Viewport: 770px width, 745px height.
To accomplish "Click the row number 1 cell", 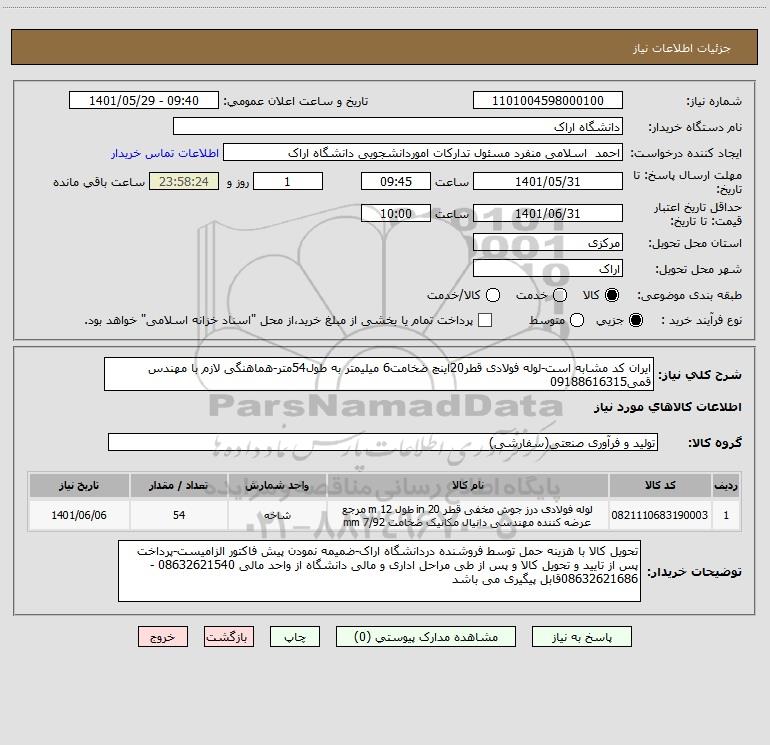I will point(726,515).
